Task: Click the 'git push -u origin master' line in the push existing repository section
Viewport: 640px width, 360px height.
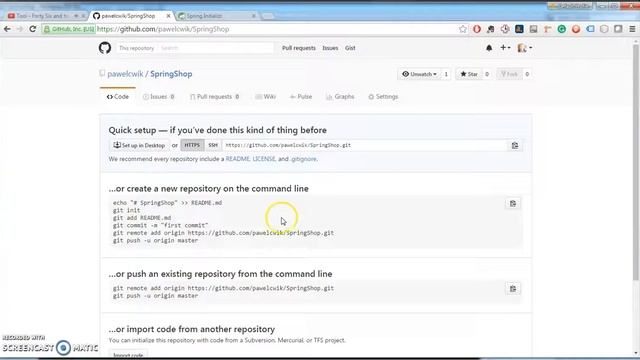Action: [156, 296]
